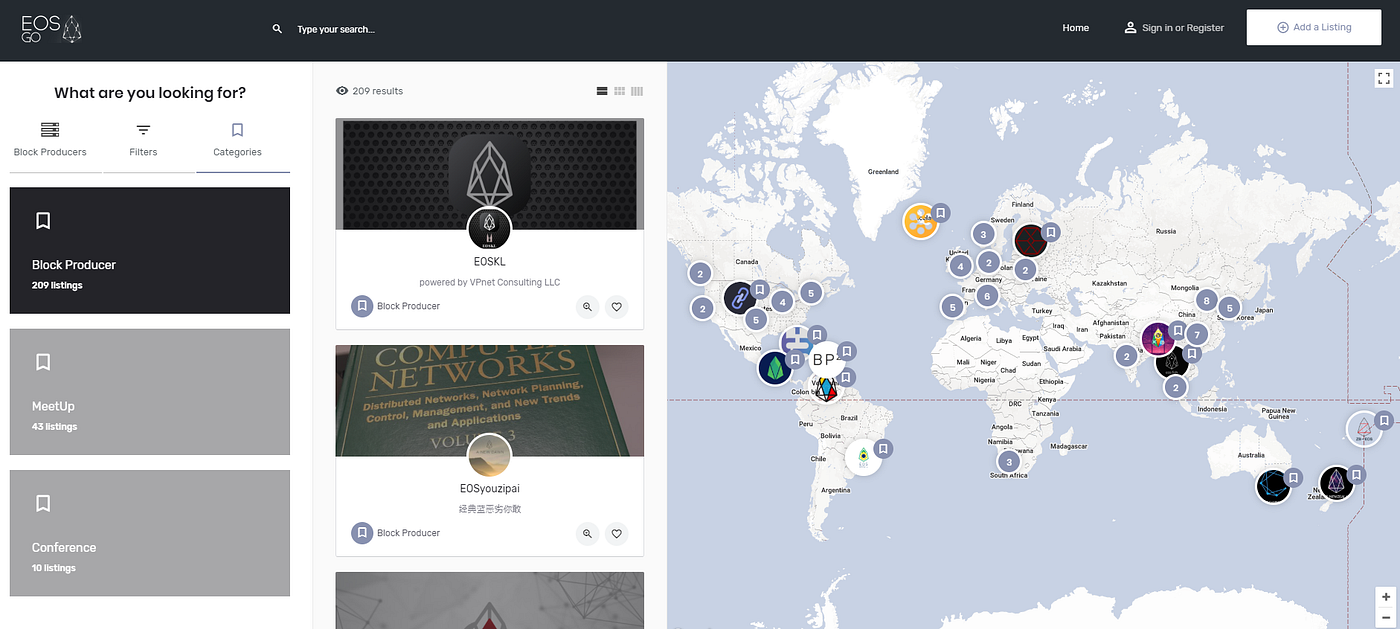Select the Categories tab

tap(237, 140)
